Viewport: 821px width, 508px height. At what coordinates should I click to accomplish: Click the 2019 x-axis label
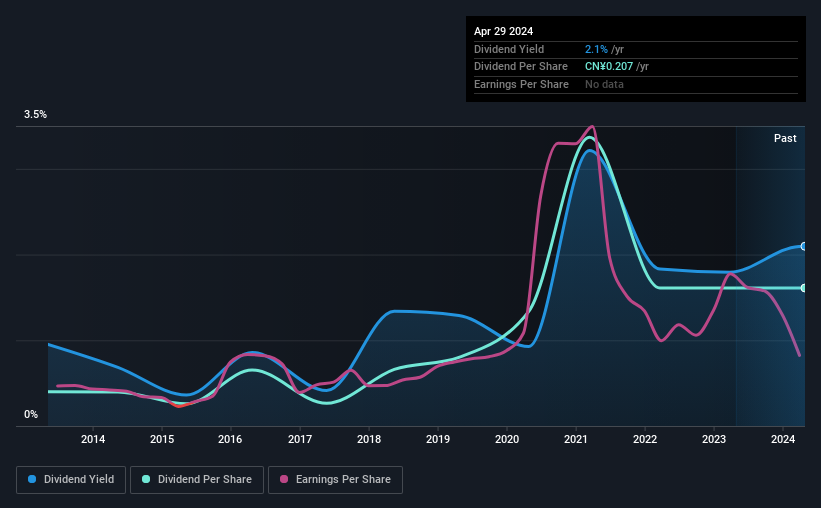tap(438, 439)
